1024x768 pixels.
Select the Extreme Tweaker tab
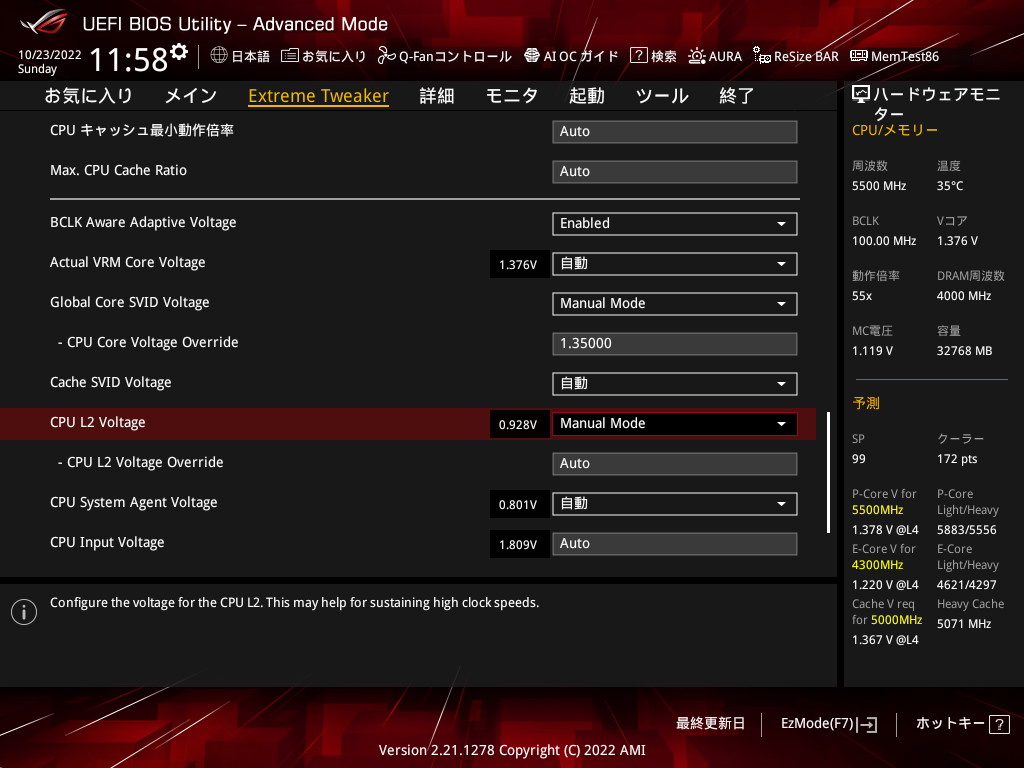(319, 96)
